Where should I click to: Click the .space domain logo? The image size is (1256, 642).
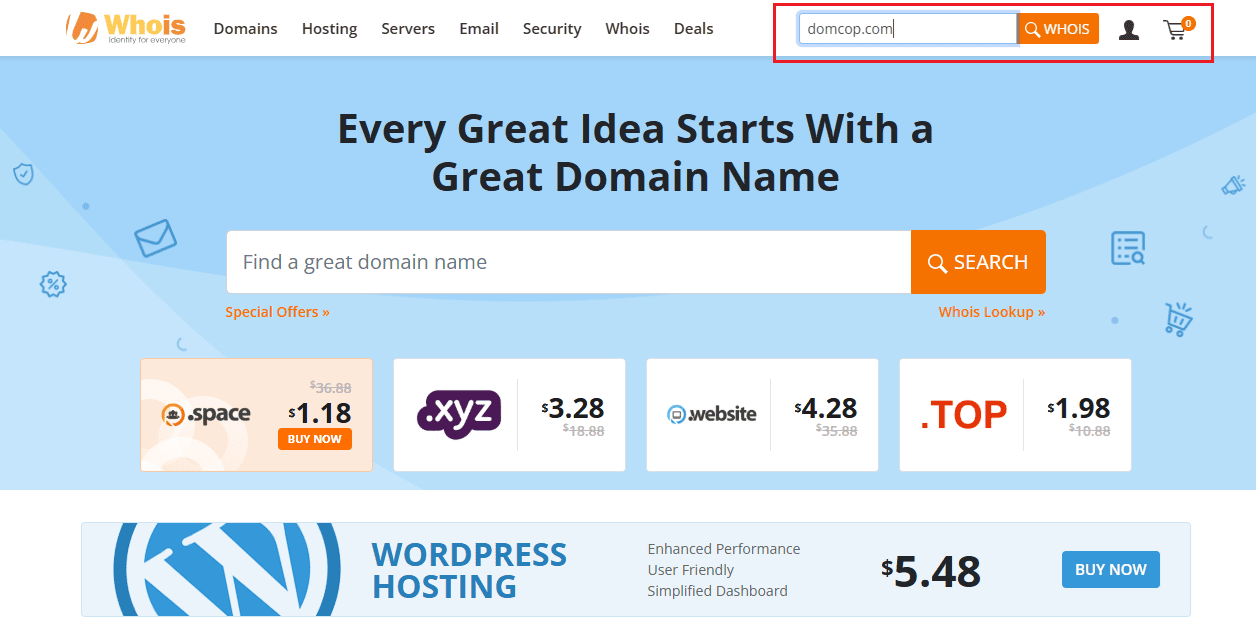[206, 414]
